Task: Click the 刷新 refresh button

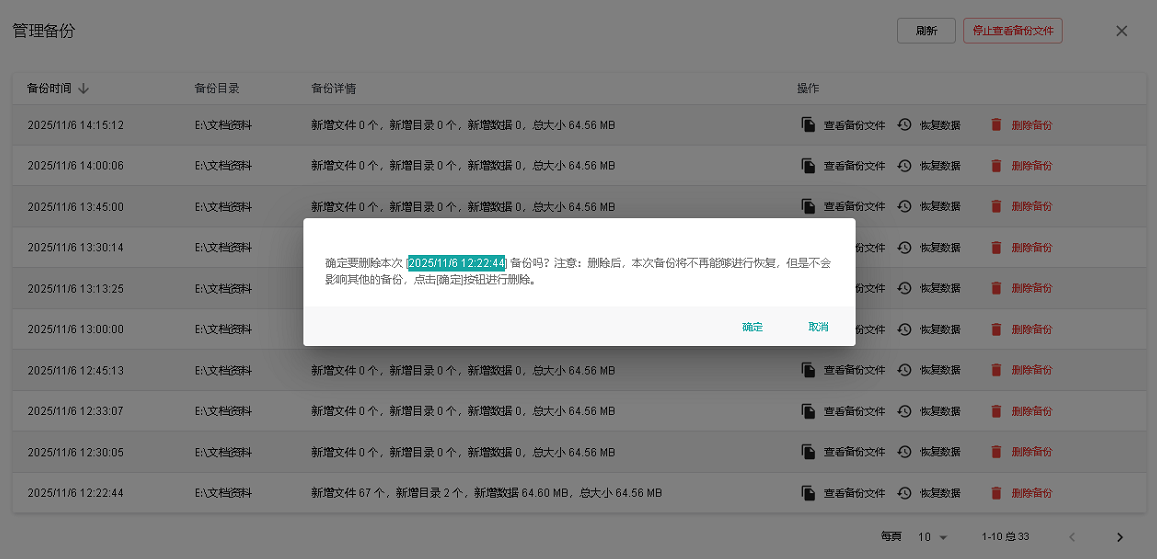Action: coord(926,31)
